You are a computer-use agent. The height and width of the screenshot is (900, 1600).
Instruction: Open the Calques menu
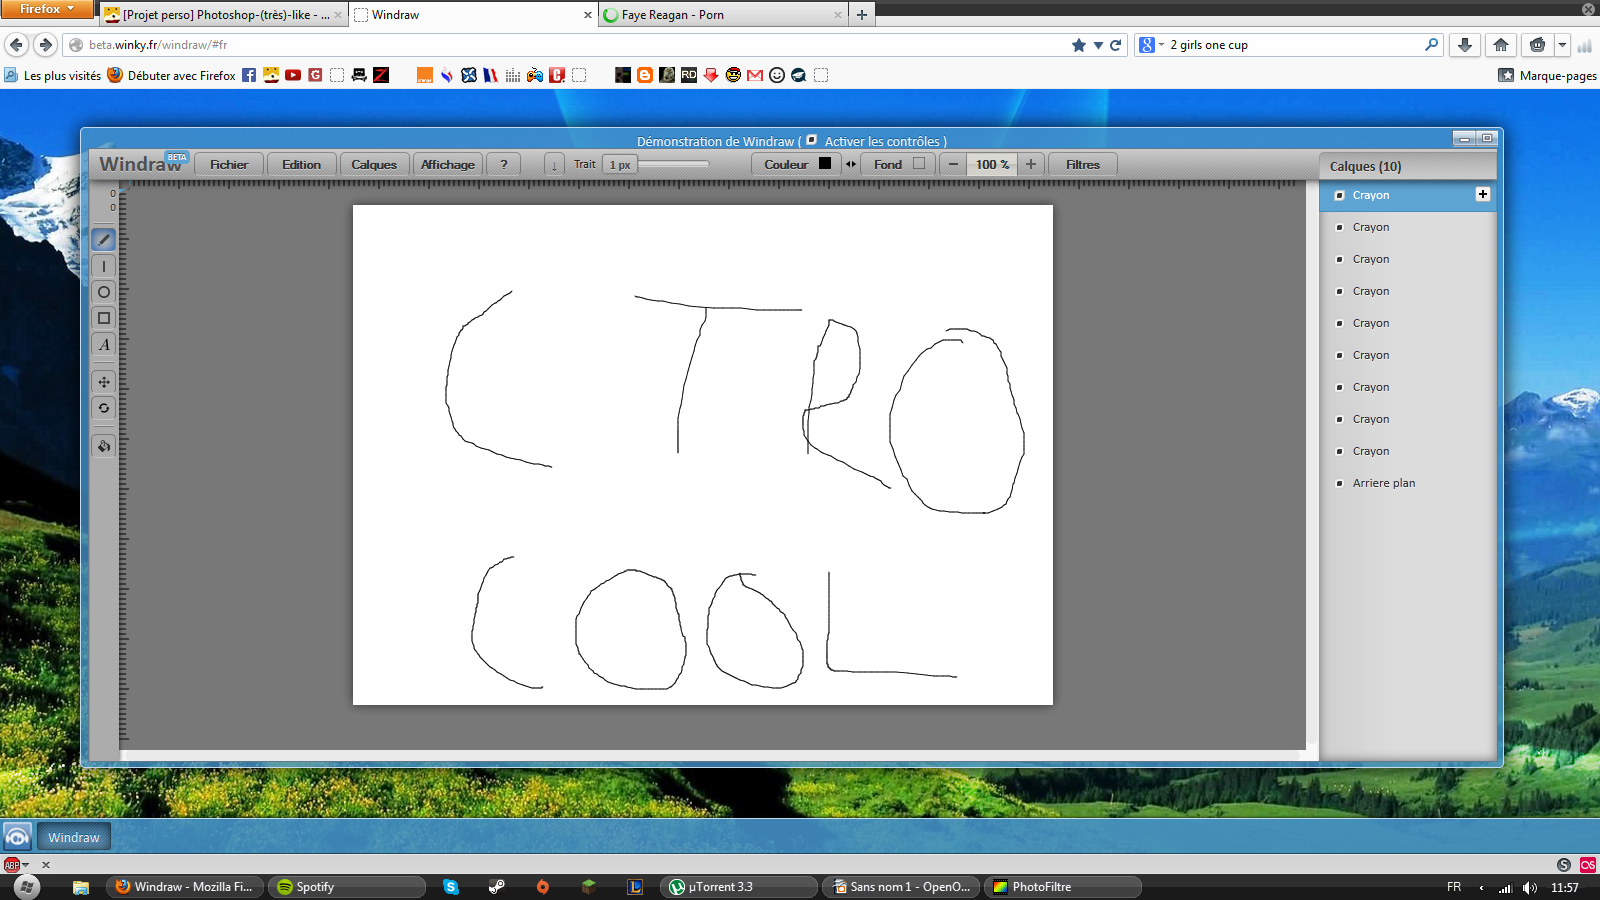(374, 164)
